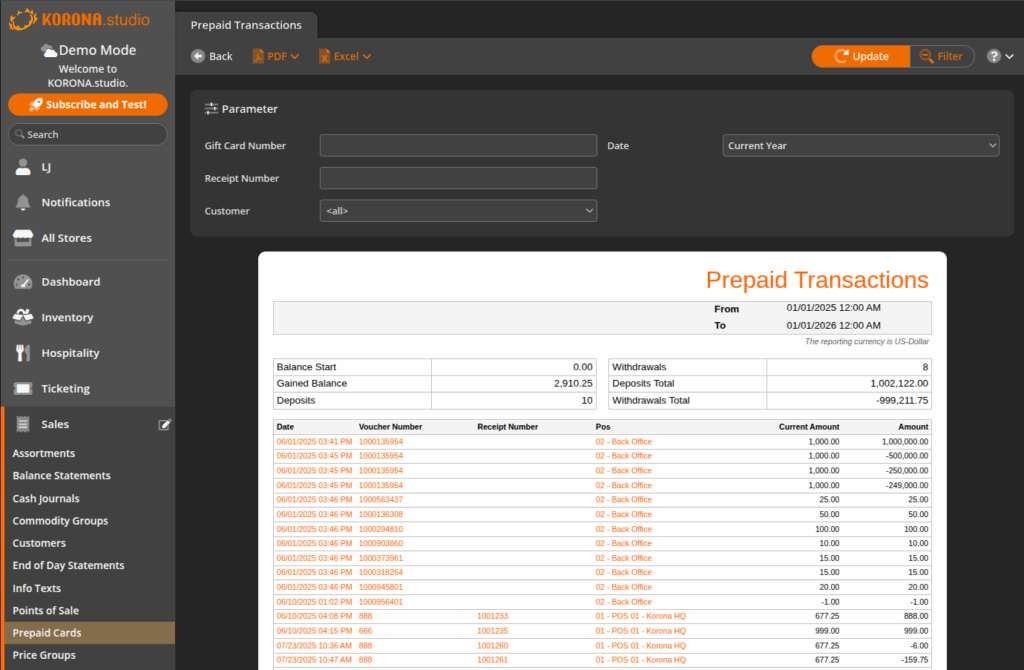Expand the PDF export dropdown arrow
Image resolution: width=1024 pixels, height=670 pixels.
click(x=295, y=57)
